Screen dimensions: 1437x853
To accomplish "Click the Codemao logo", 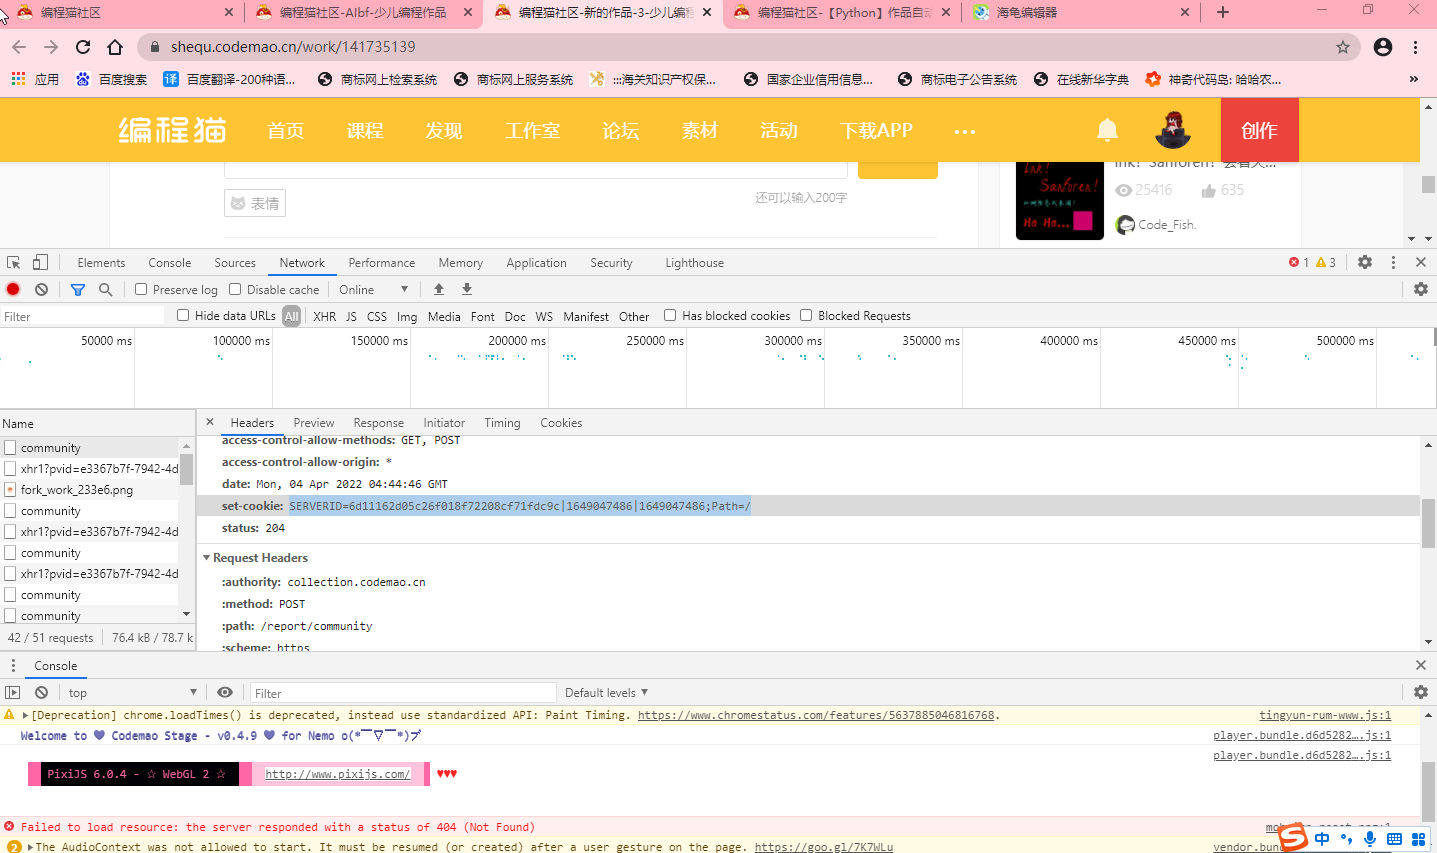I will click(x=172, y=130).
